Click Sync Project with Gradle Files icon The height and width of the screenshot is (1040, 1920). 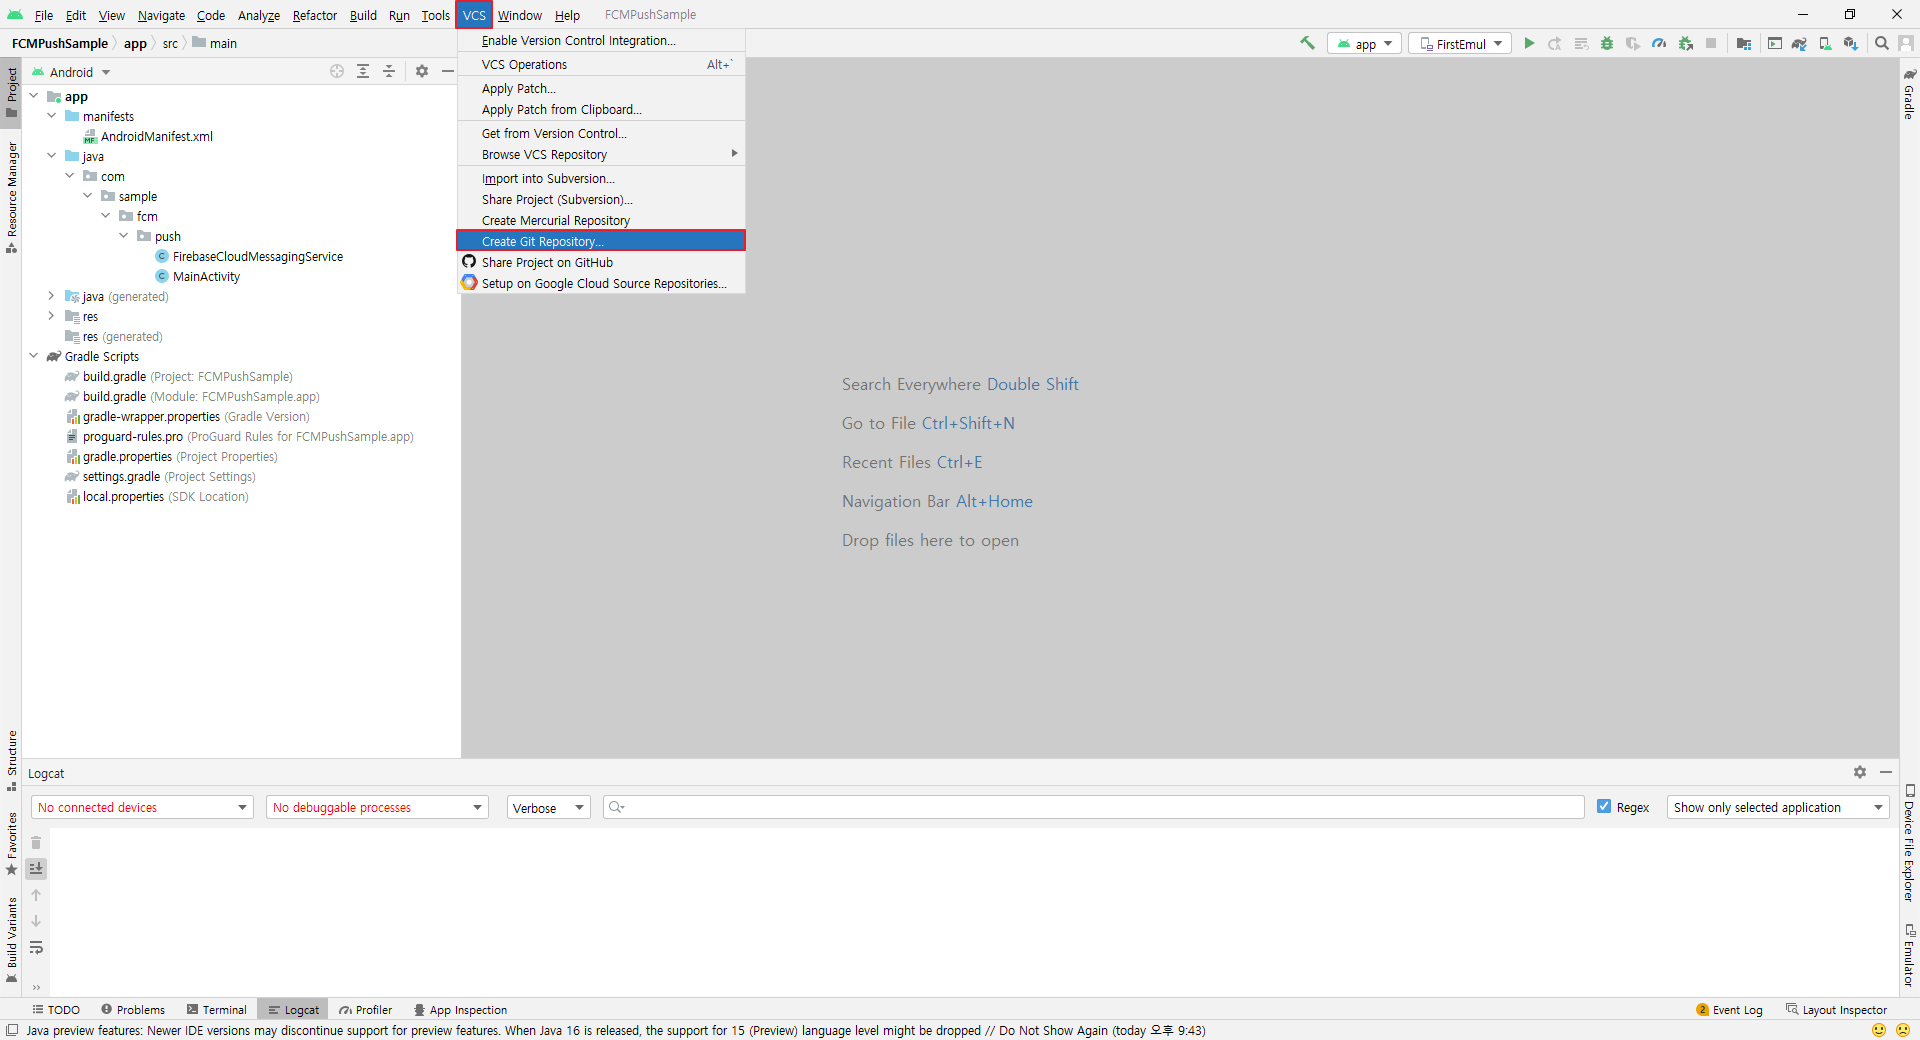click(x=1799, y=43)
